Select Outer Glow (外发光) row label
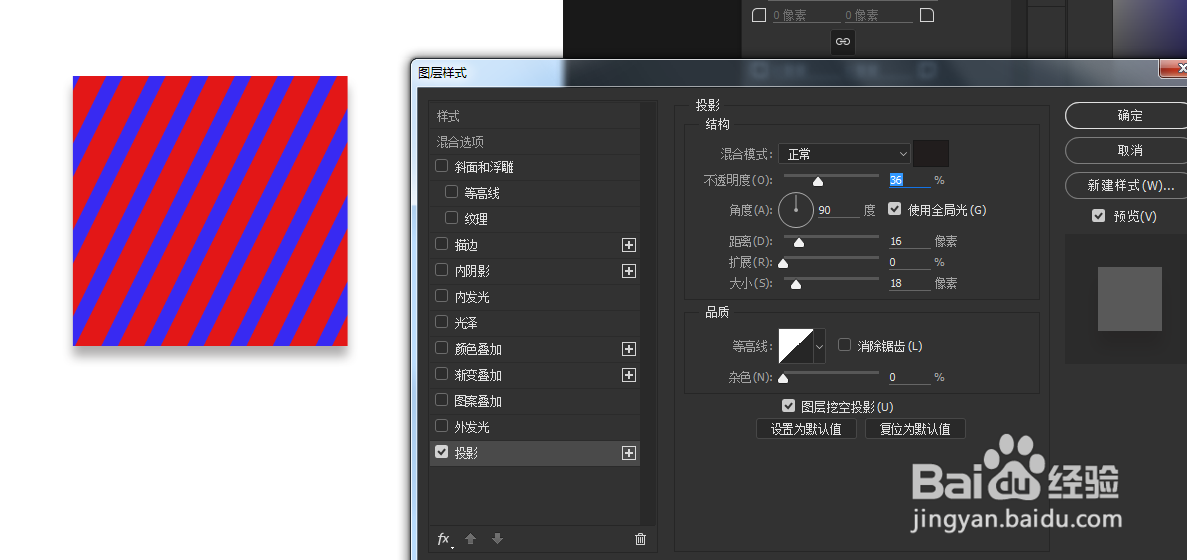The width and height of the screenshot is (1187, 560). pyautogui.click(x=472, y=428)
